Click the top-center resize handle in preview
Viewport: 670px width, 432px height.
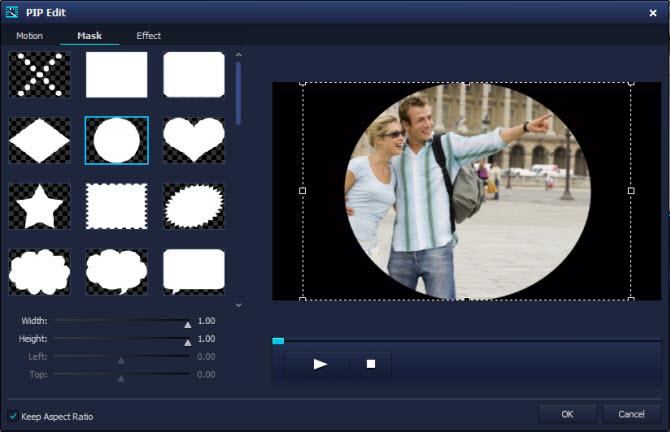pyautogui.click(x=467, y=84)
